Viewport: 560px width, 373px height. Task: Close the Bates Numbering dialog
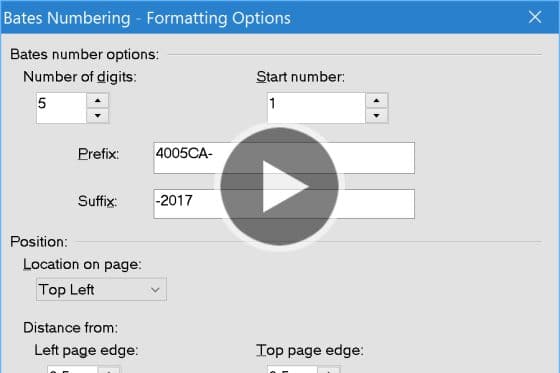[x=535, y=17]
